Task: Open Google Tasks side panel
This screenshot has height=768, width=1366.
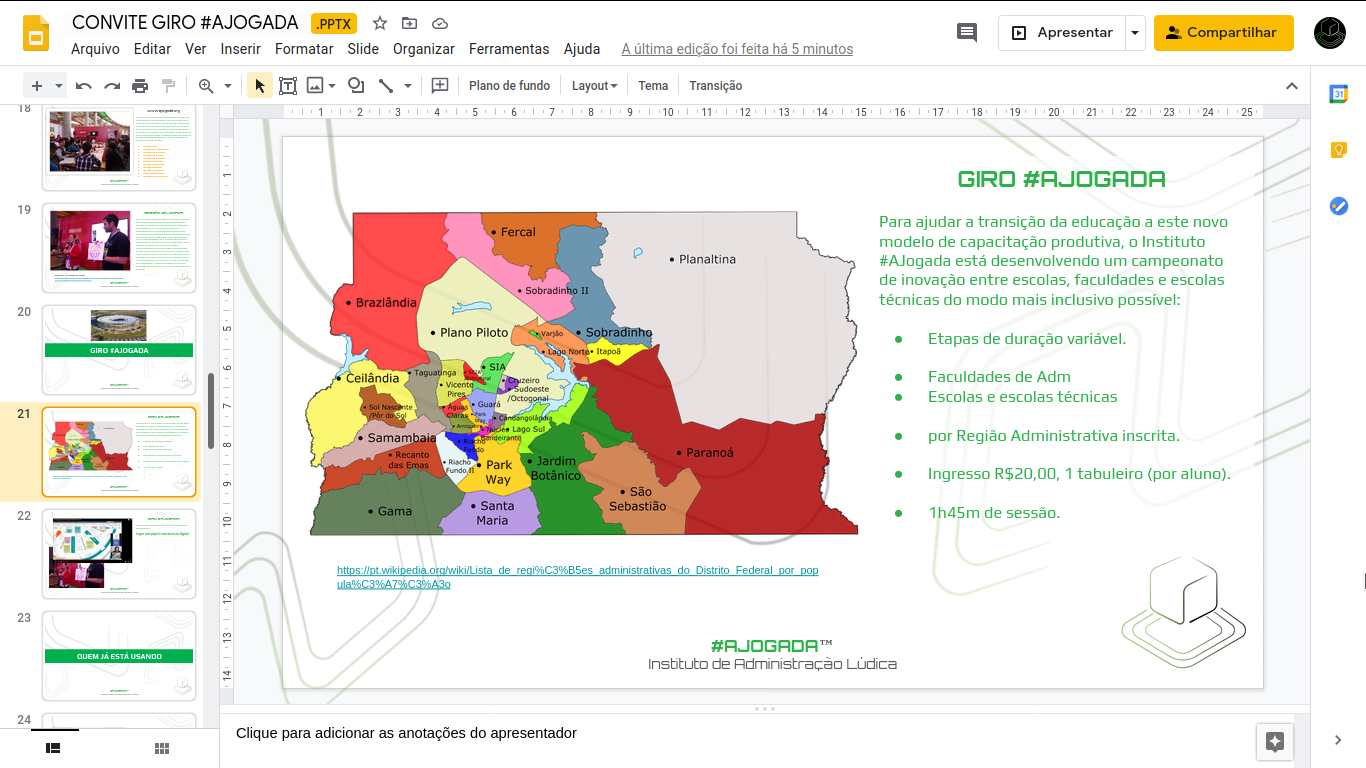Action: pos(1338,206)
